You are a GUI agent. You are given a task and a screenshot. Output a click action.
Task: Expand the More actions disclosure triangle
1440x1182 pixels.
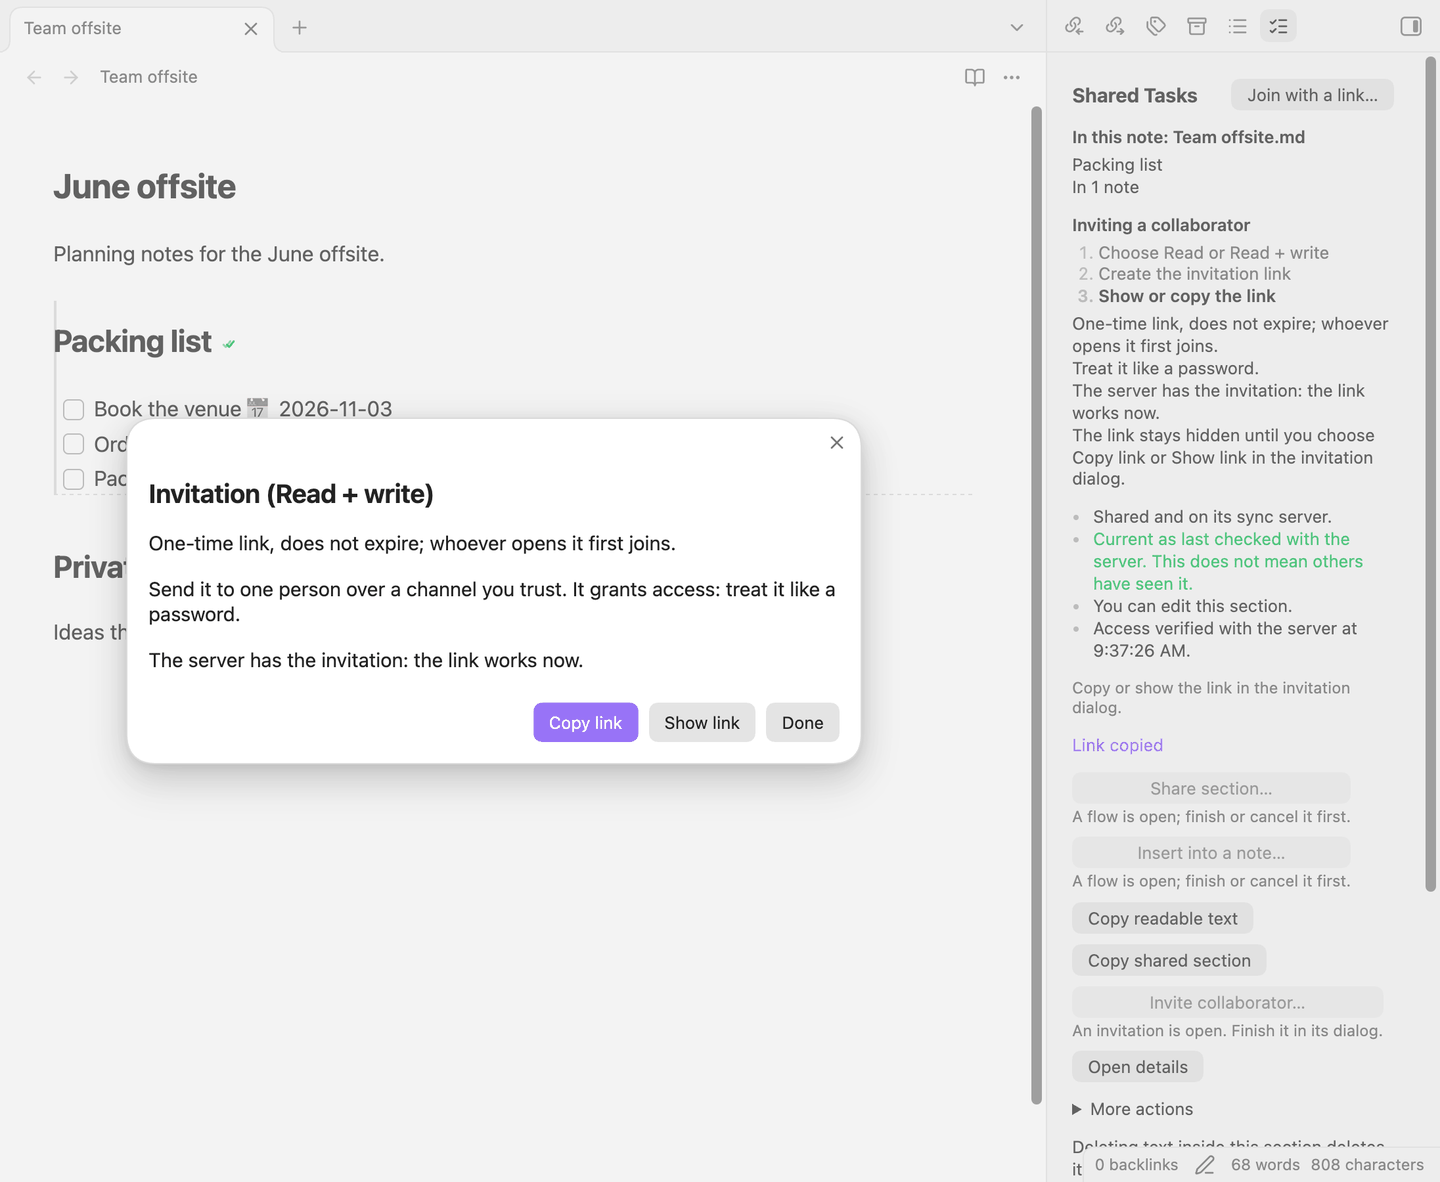click(x=1077, y=1109)
